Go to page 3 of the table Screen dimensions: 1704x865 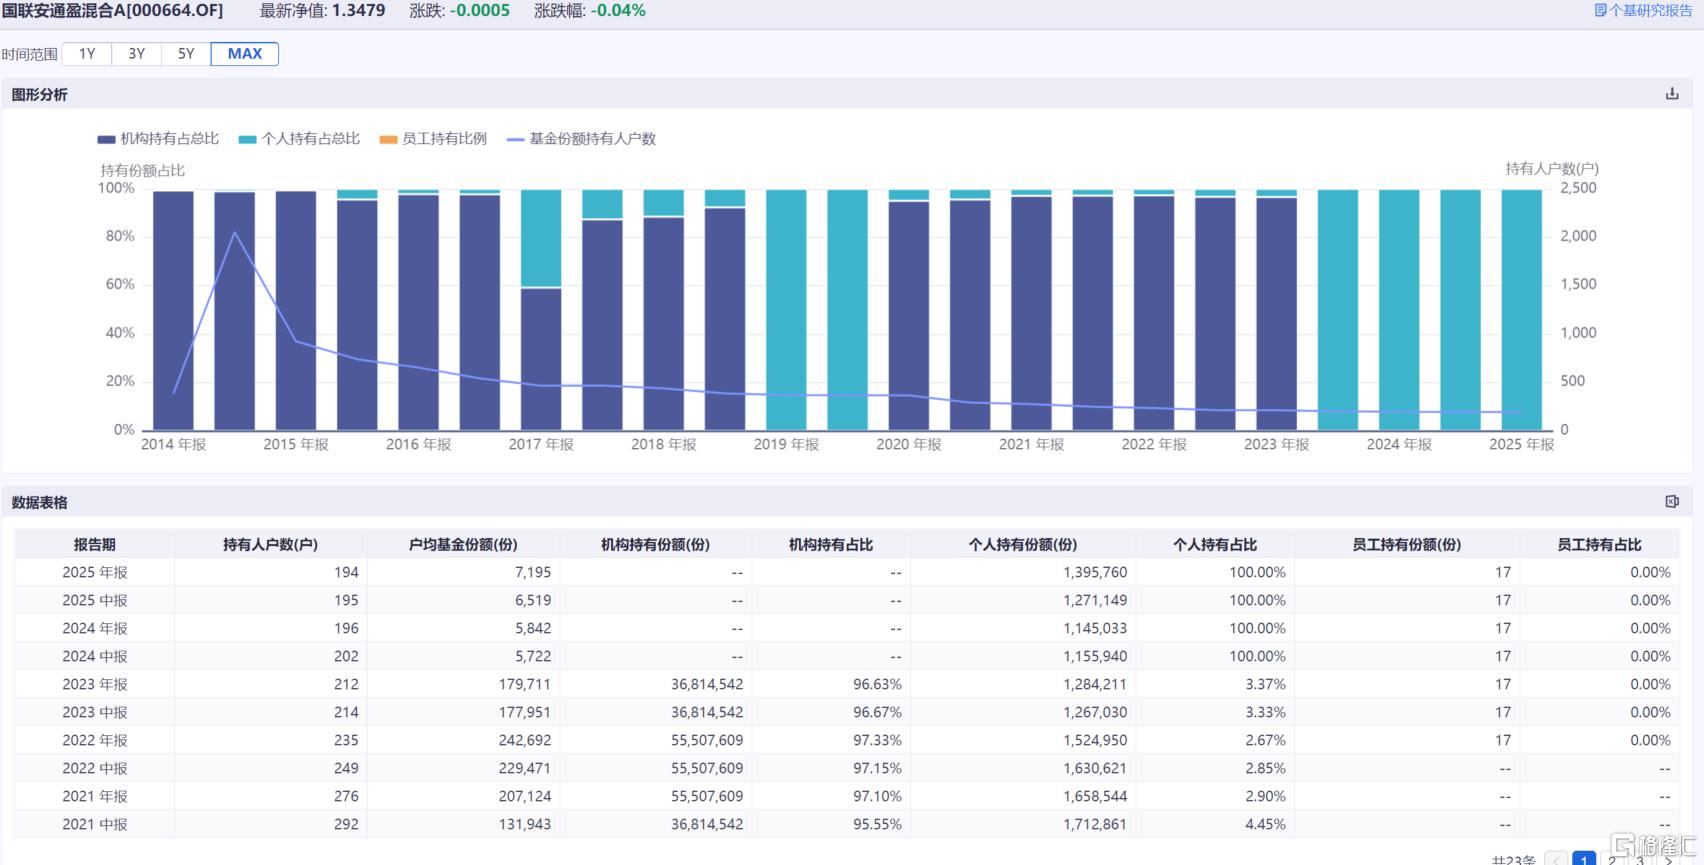[1640, 859]
